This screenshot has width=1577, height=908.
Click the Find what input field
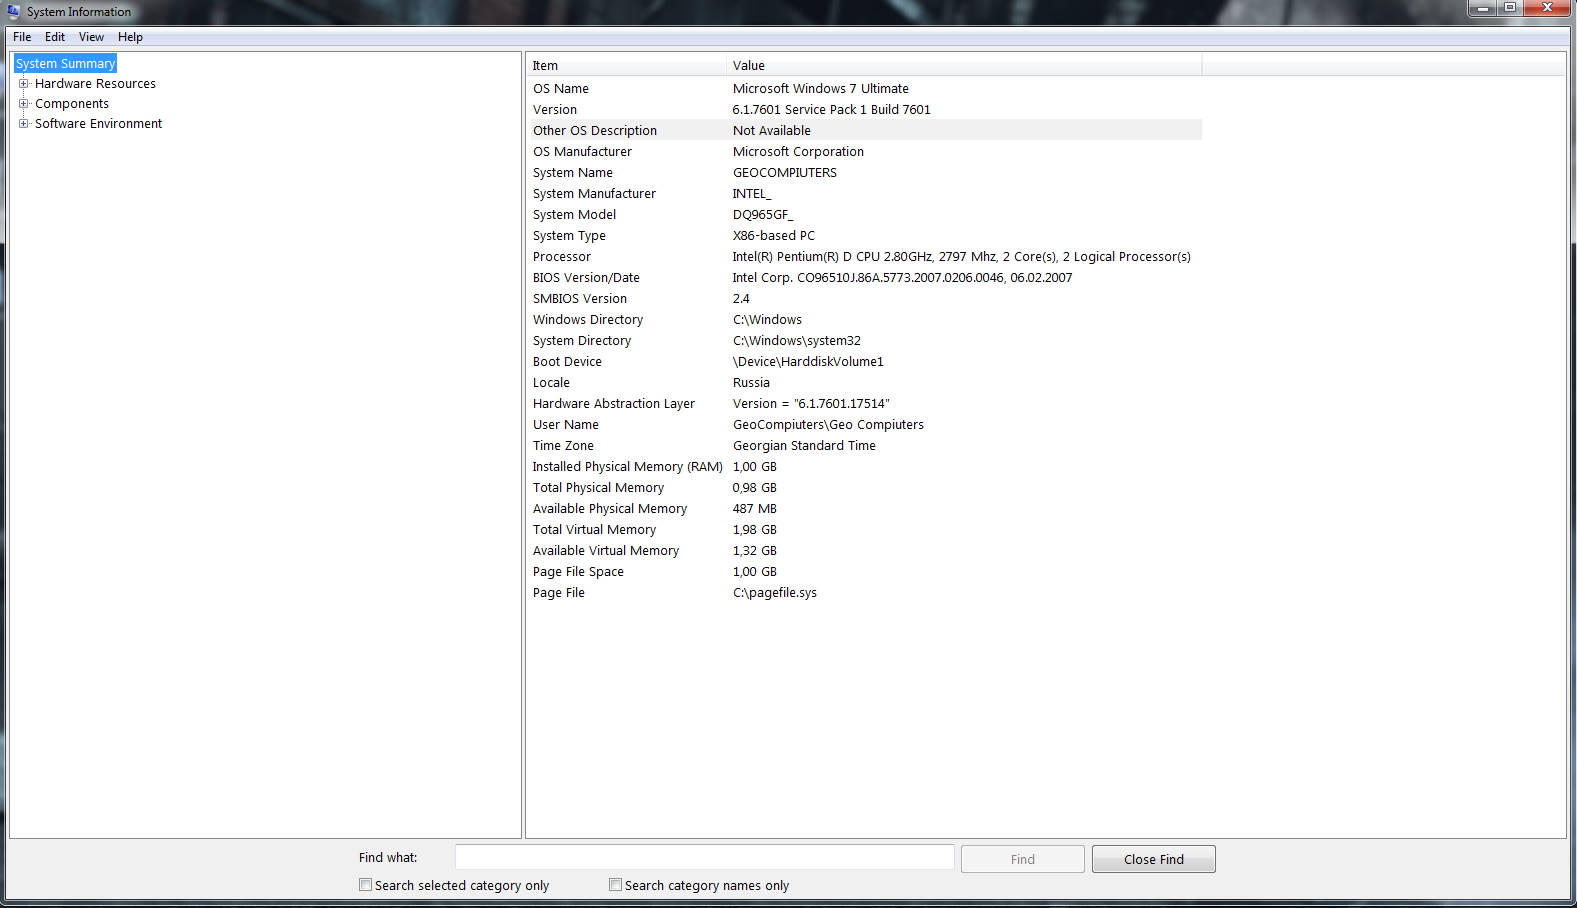point(705,858)
